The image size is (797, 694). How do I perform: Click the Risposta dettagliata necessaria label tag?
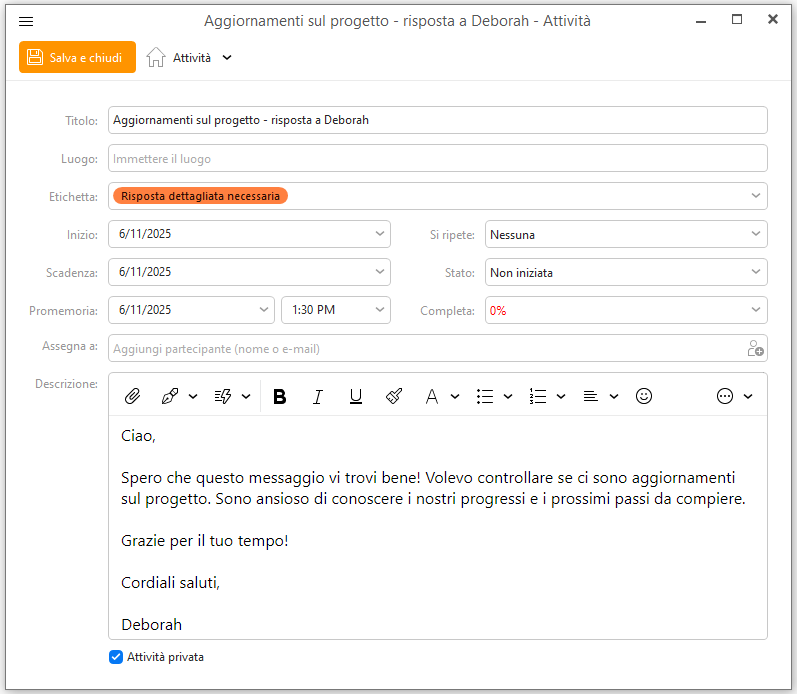point(200,196)
